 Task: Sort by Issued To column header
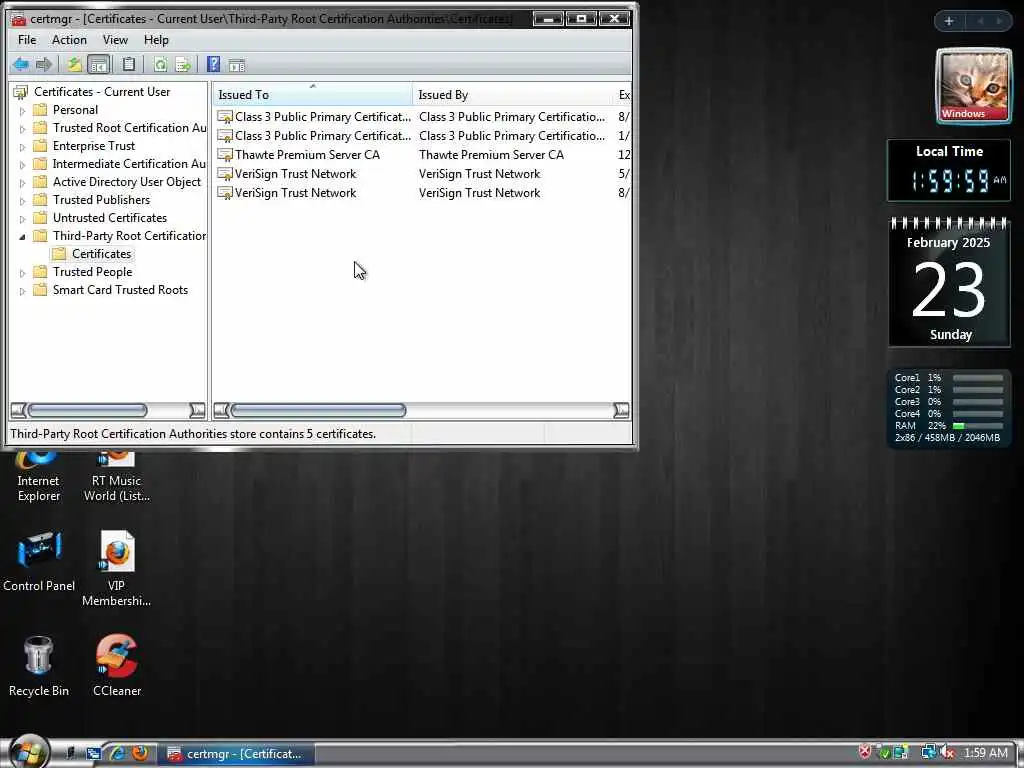pos(312,95)
